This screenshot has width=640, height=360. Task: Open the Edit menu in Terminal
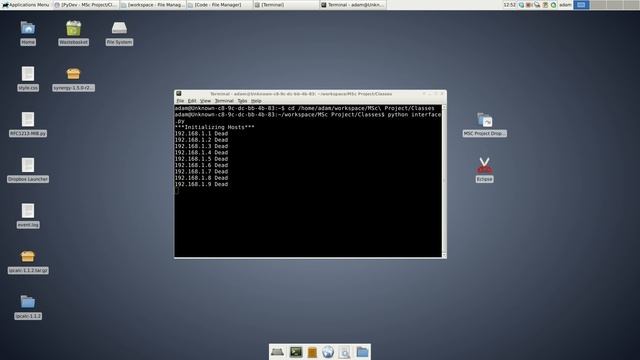pyautogui.click(x=192, y=101)
